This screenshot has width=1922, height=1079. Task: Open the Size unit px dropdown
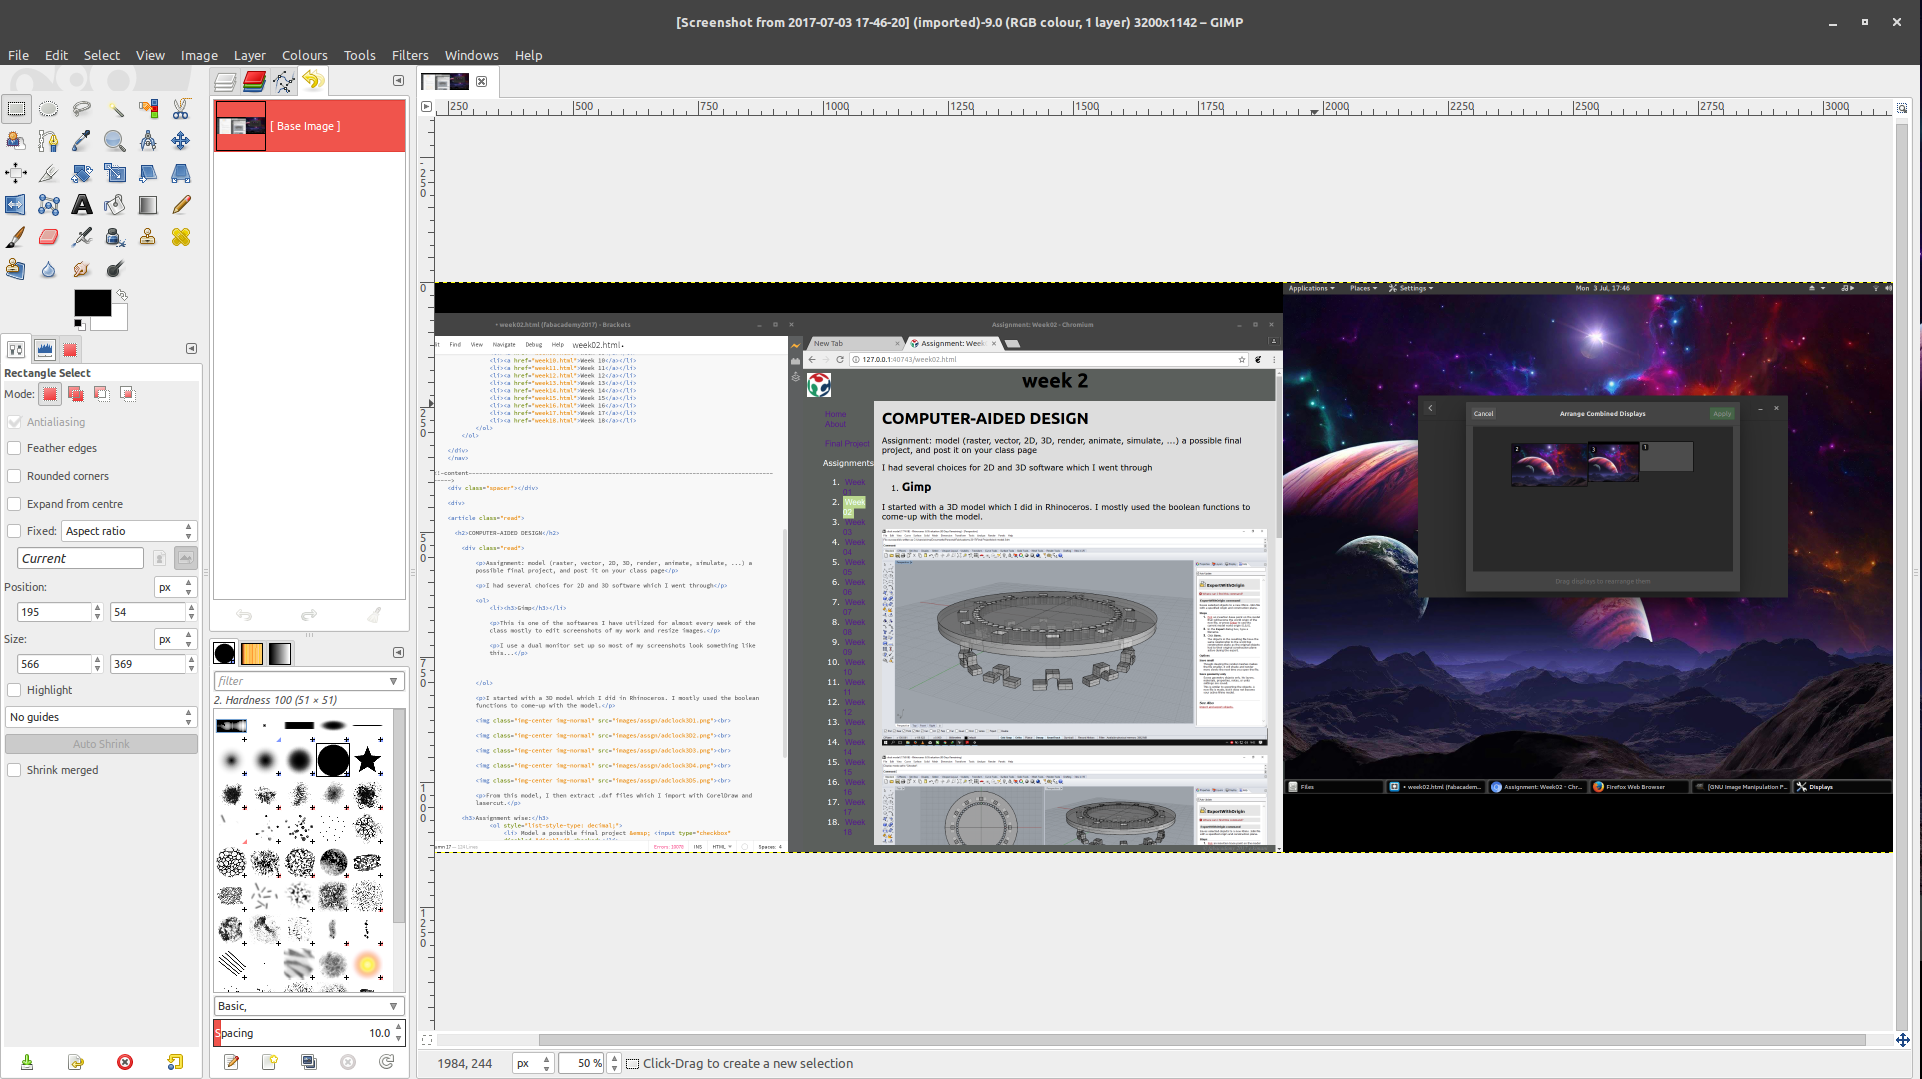point(175,639)
